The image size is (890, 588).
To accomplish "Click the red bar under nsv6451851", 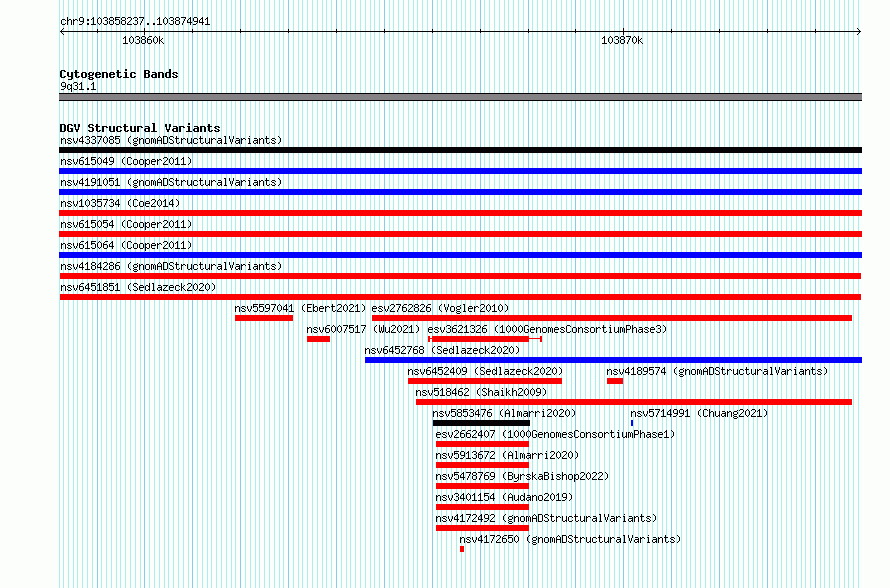I will pos(460,297).
